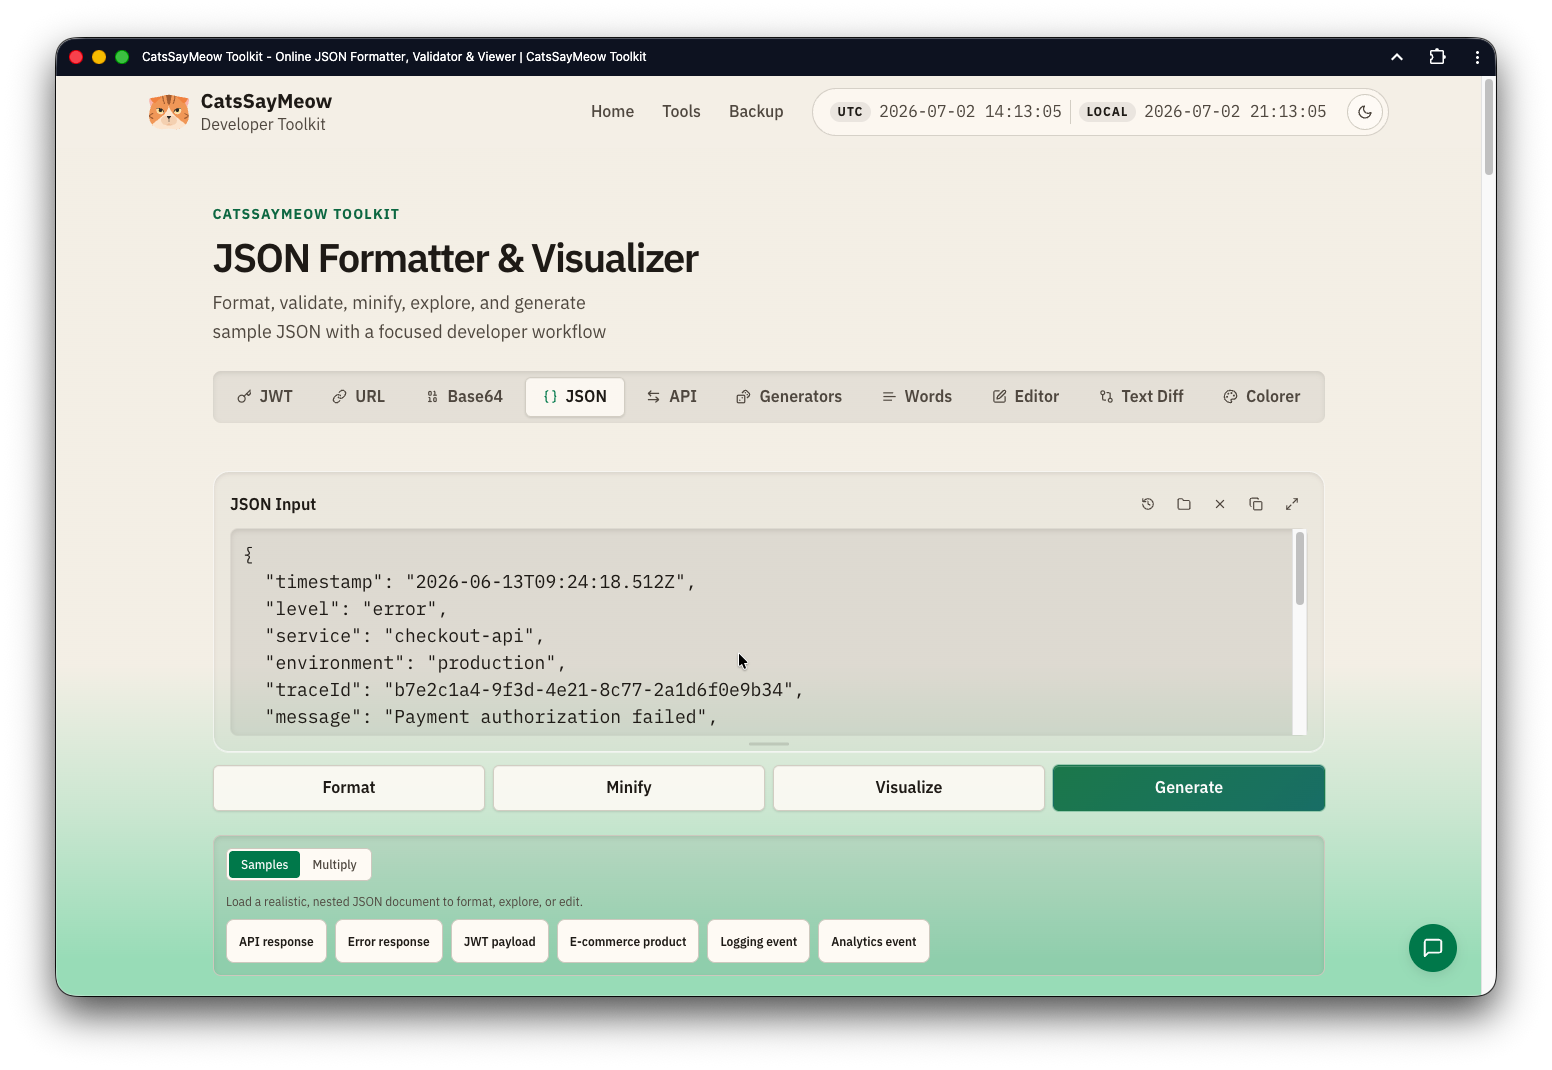The height and width of the screenshot is (1070, 1552).
Task: Click the green Generate button
Action: (1189, 788)
